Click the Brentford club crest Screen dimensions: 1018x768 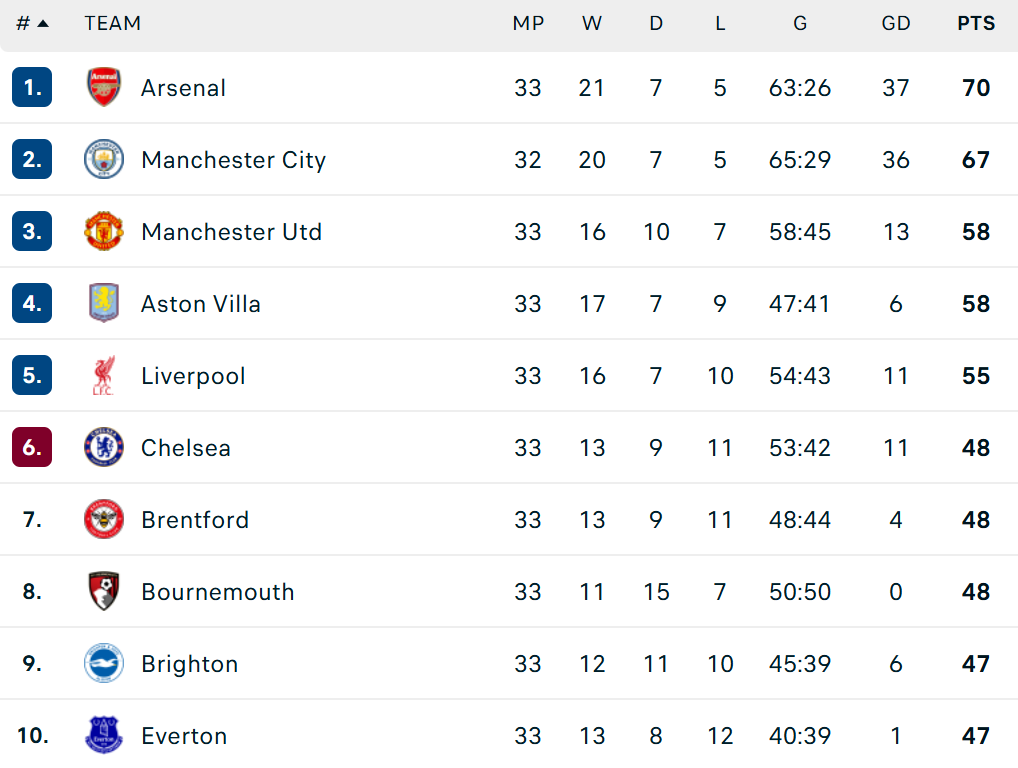[x=104, y=519]
